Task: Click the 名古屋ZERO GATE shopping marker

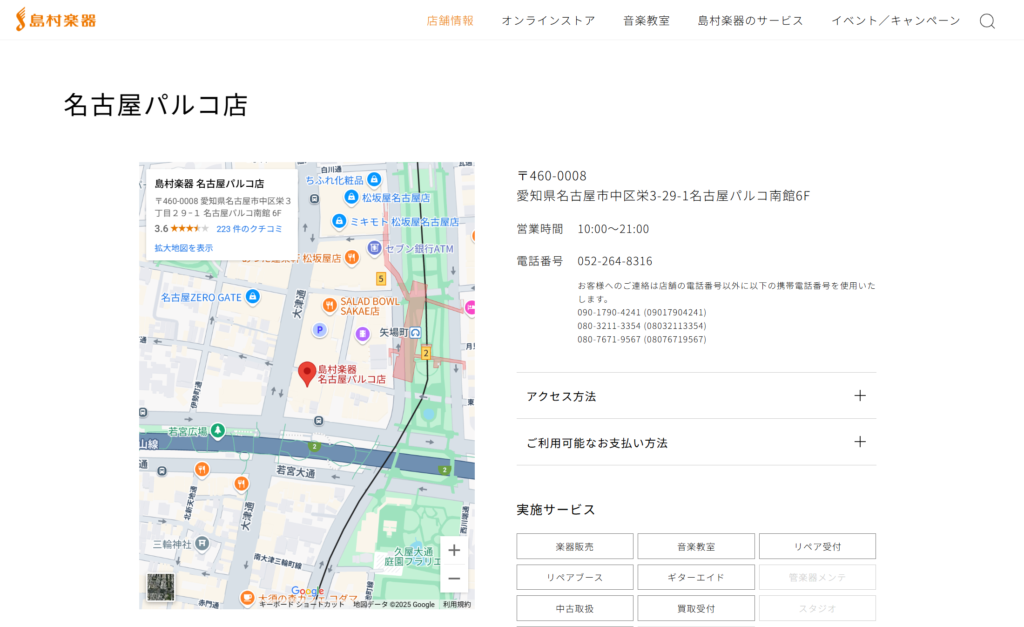Action: (253, 297)
